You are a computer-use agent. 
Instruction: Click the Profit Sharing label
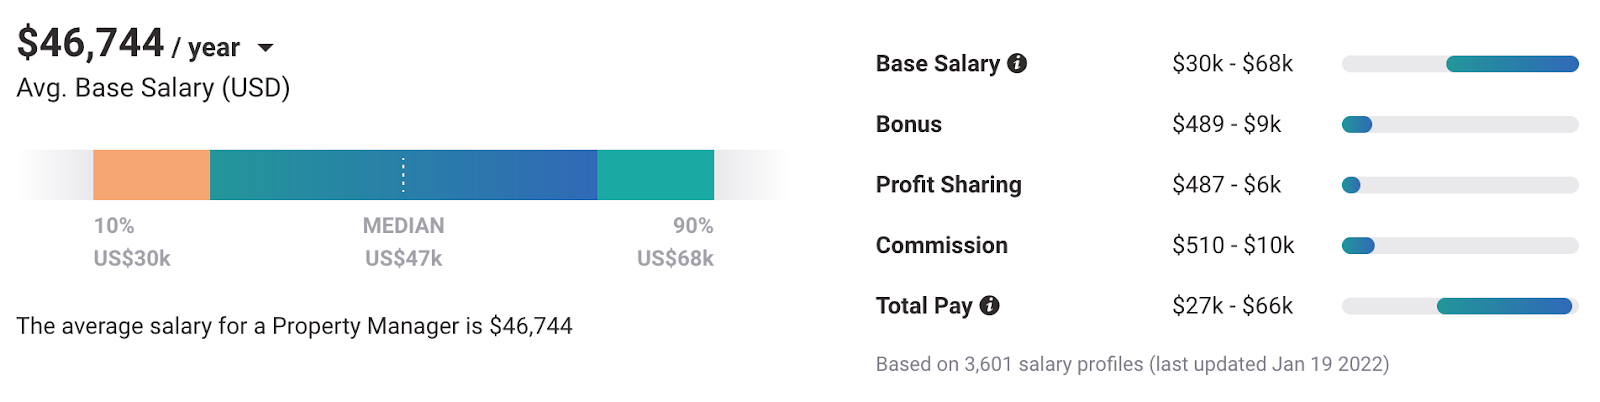(x=948, y=185)
